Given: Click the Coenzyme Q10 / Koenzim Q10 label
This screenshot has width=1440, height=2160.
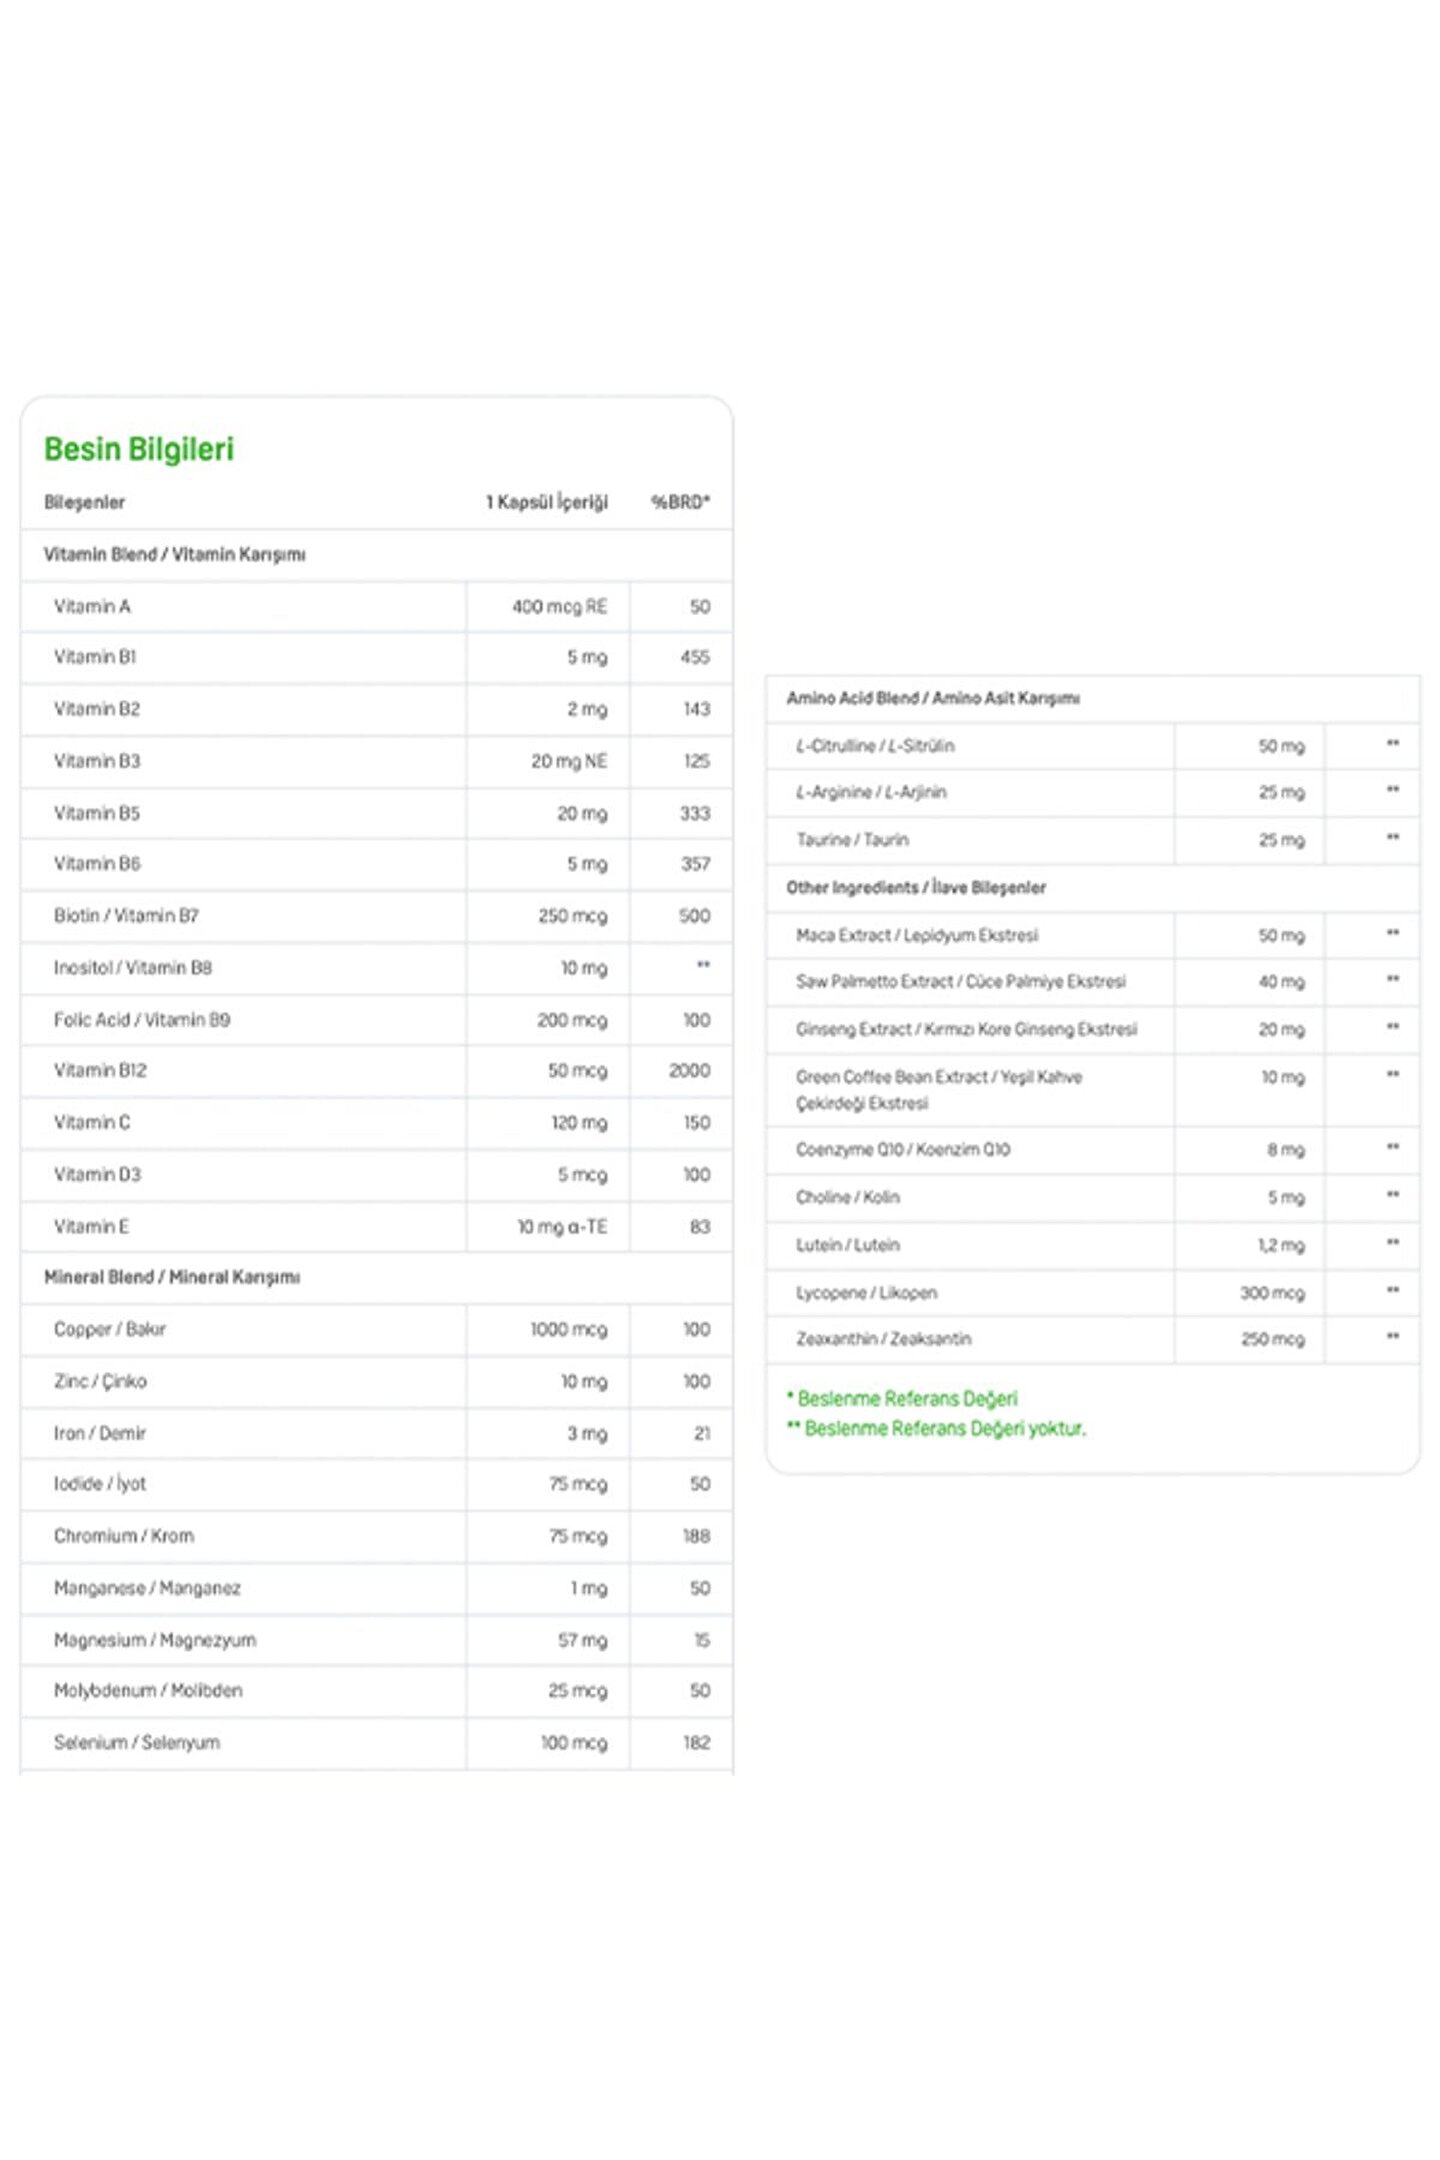Looking at the screenshot, I should tap(902, 1150).
